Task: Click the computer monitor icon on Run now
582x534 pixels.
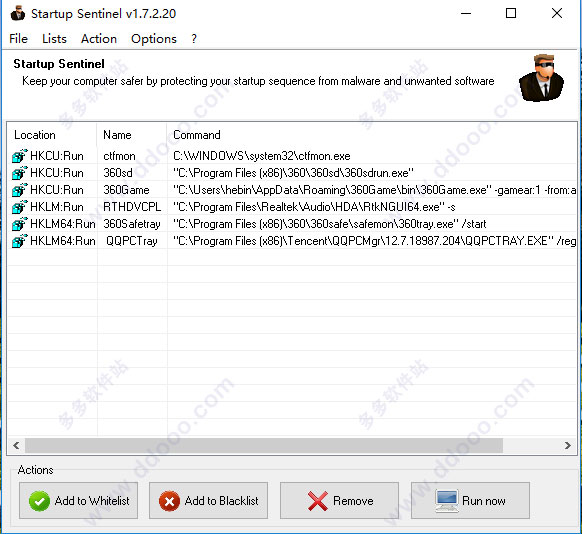Action: (x=447, y=501)
